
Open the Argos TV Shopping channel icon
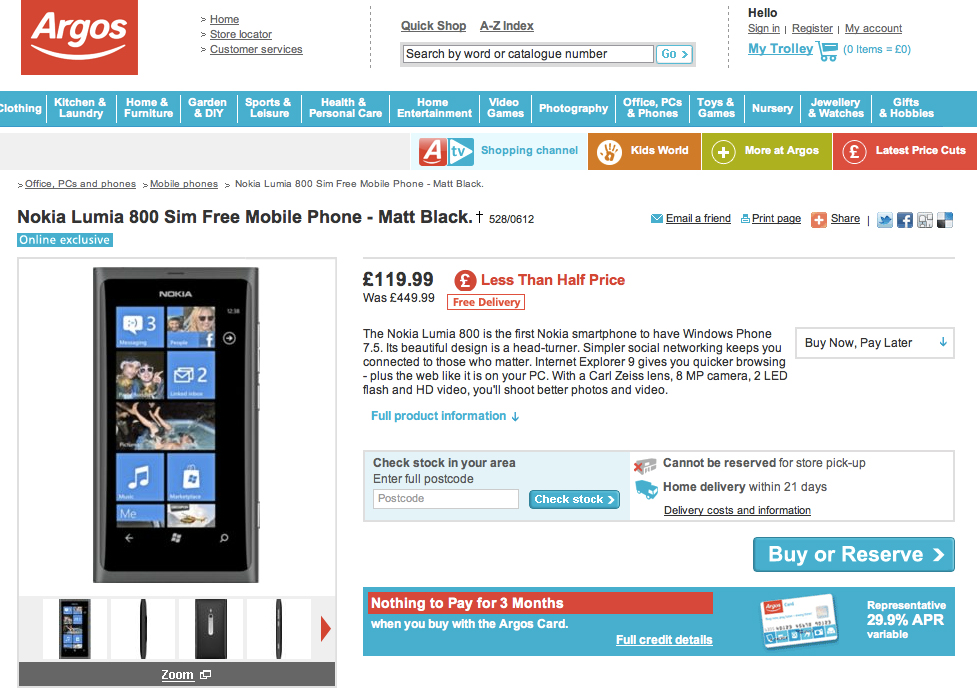click(446, 151)
